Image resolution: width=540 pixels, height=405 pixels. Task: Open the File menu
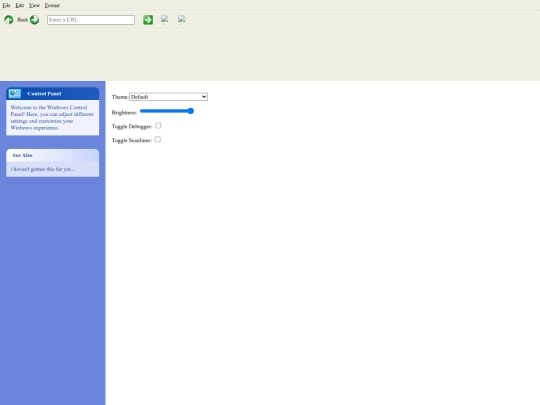click(x=6, y=6)
